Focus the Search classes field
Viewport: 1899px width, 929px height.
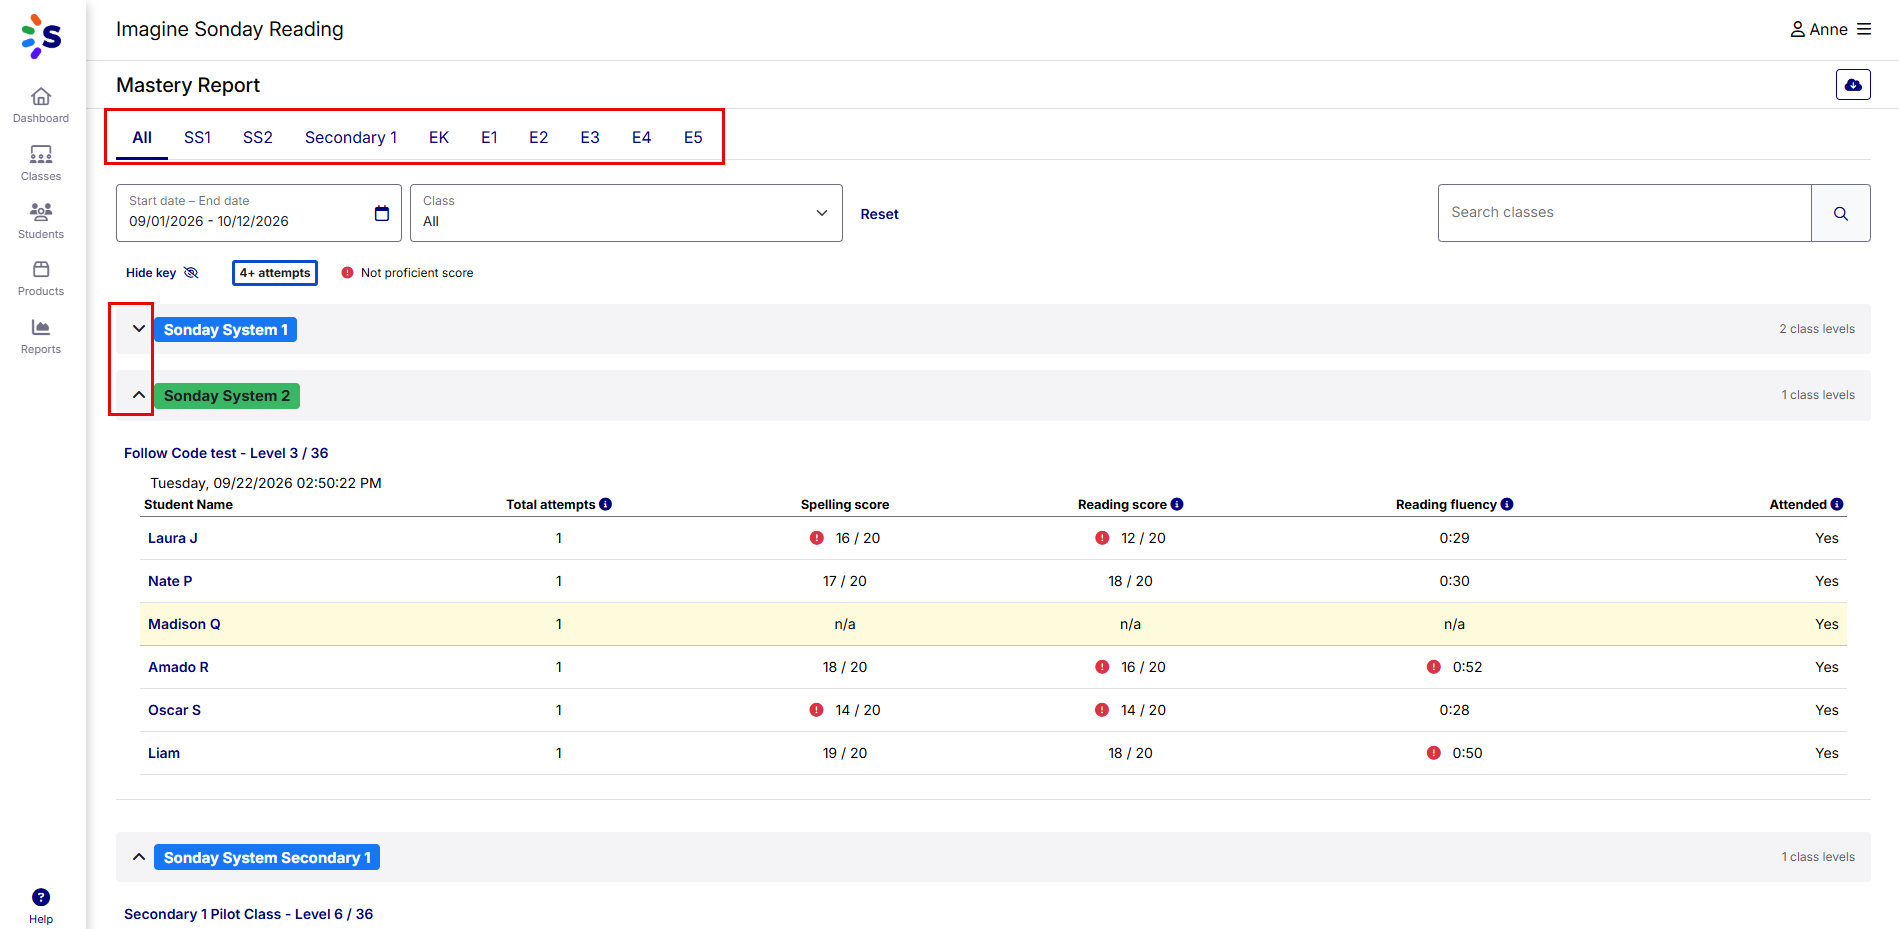coord(1625,213)
